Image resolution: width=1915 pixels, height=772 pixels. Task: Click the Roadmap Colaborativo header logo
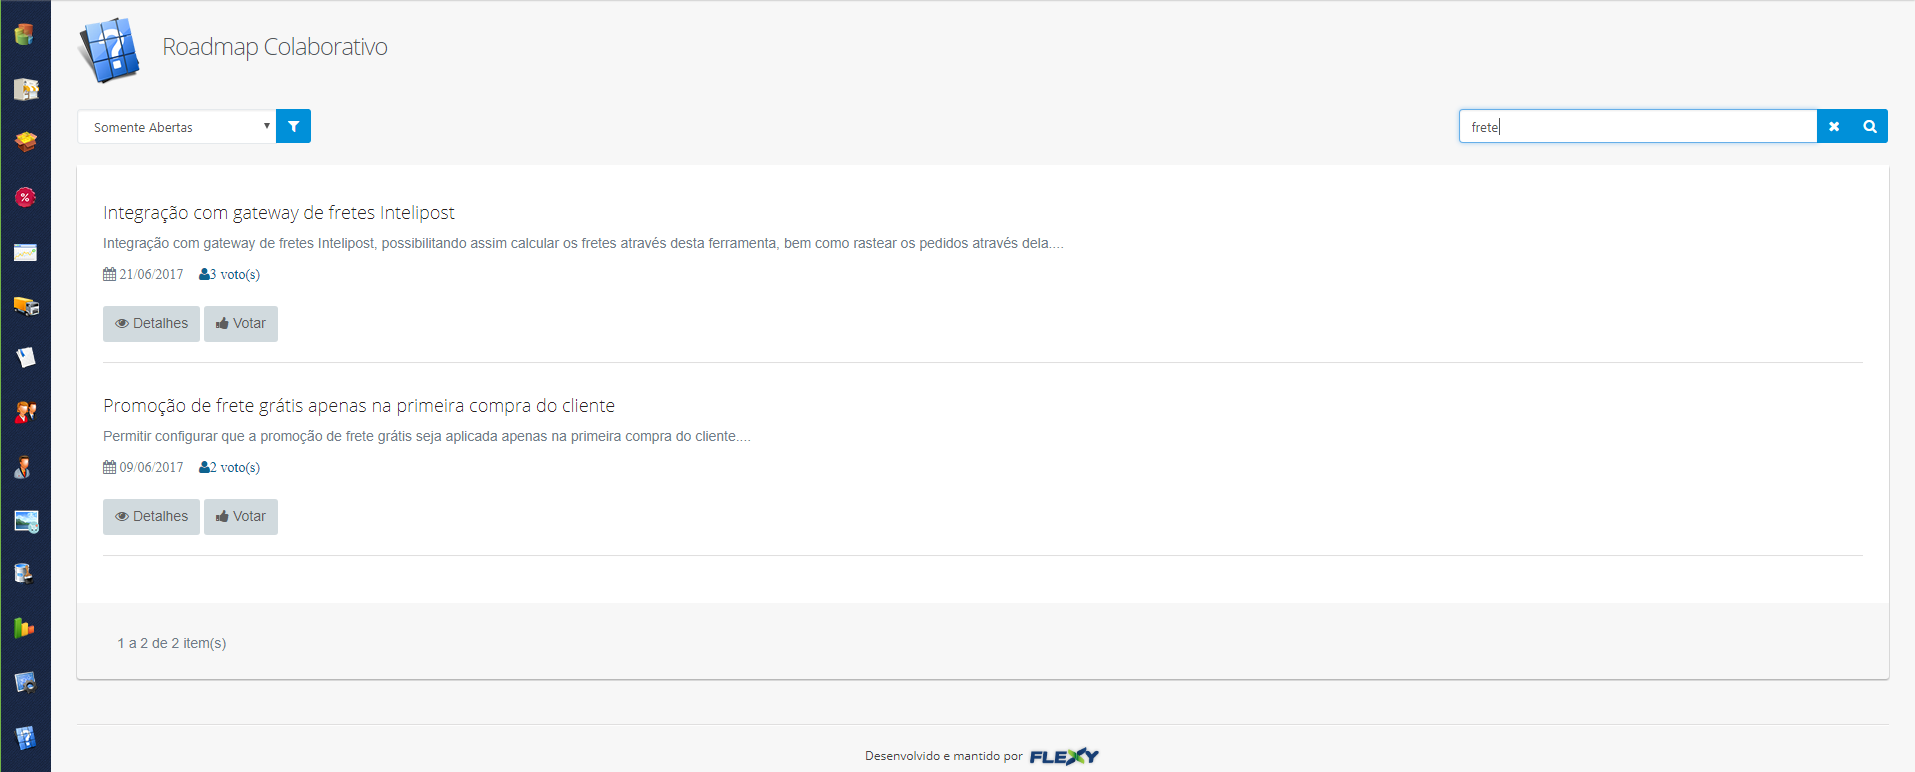pyautogui.click(x=110, y=49)
